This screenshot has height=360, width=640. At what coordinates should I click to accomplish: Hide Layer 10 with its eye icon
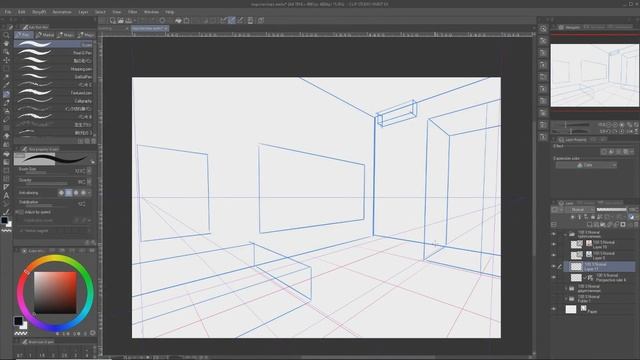(554, 244)
